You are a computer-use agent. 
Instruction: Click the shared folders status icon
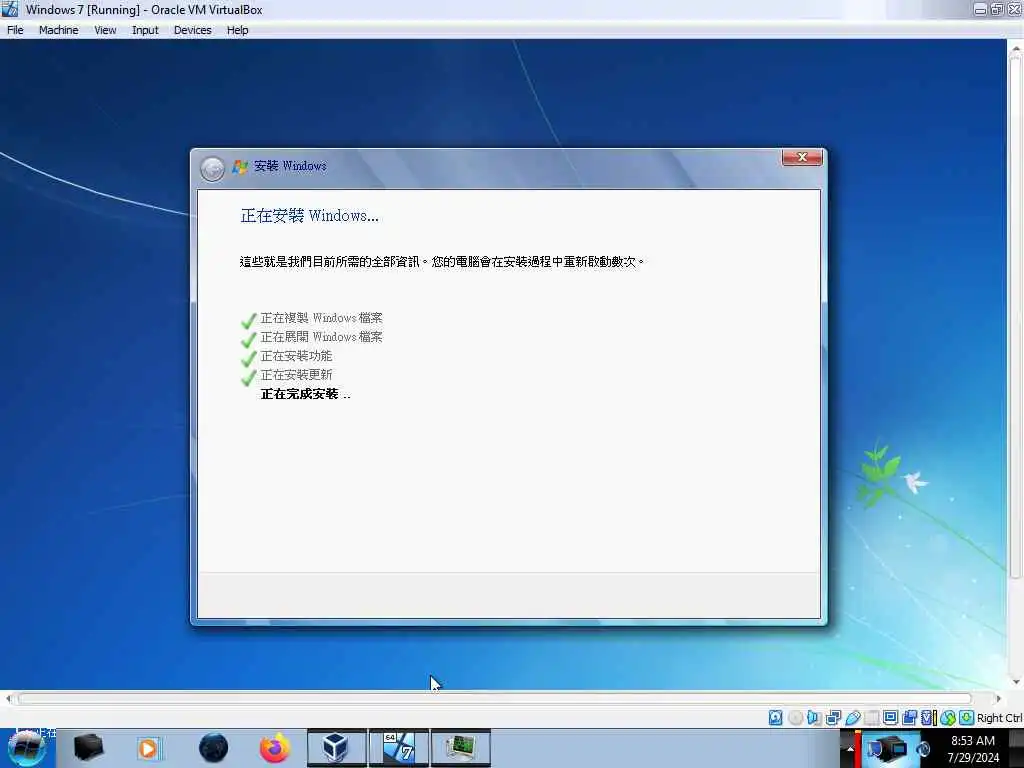tap(871, 718)
